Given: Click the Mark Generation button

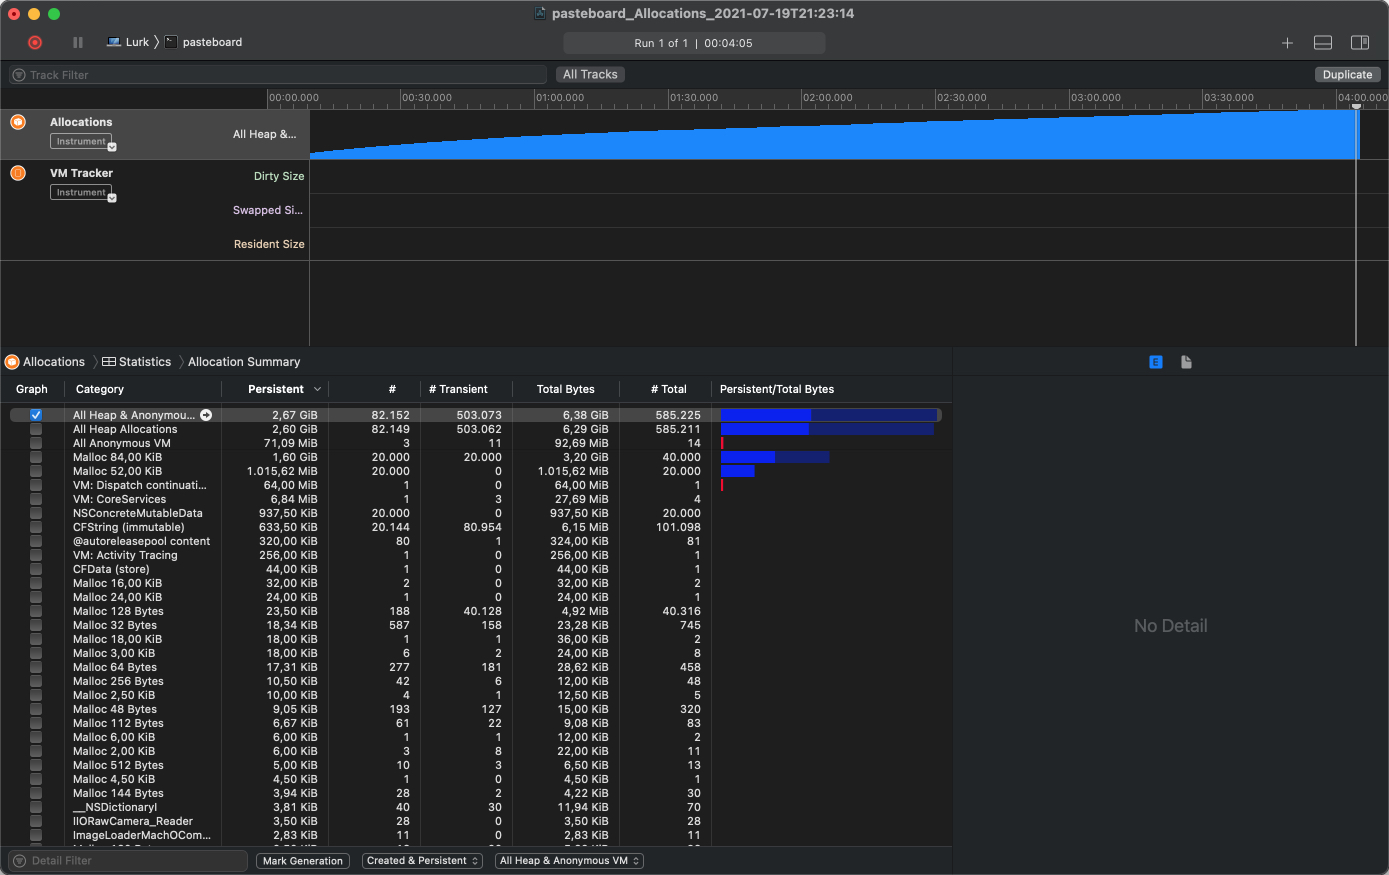Looking at the screenshot, I should (303, 861).
